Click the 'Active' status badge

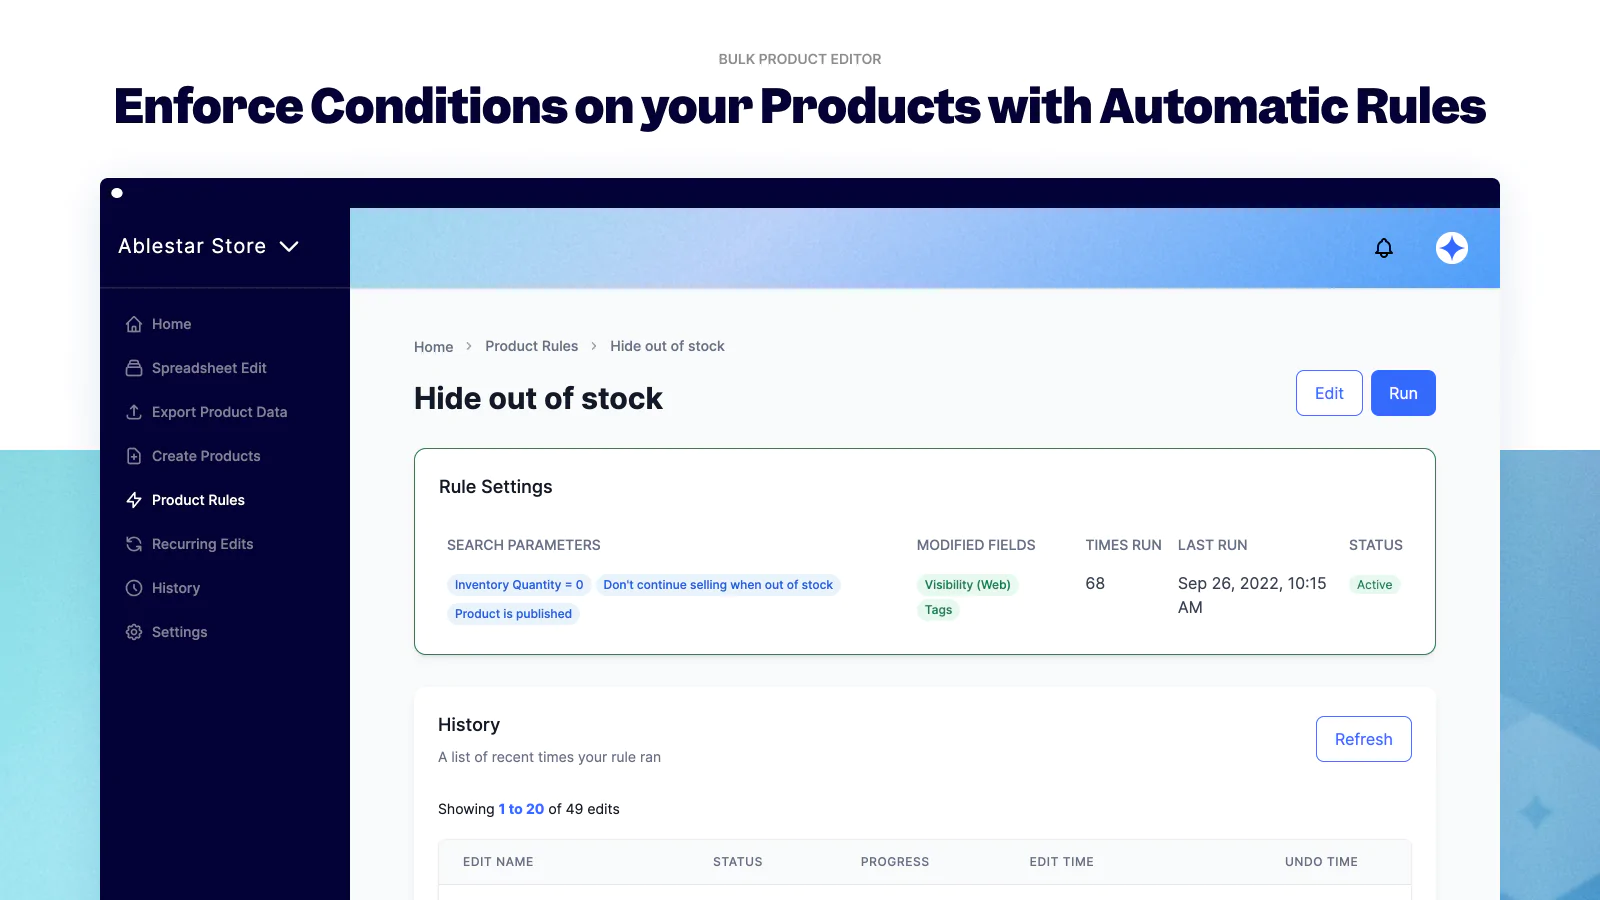[x=1374, y=585]
